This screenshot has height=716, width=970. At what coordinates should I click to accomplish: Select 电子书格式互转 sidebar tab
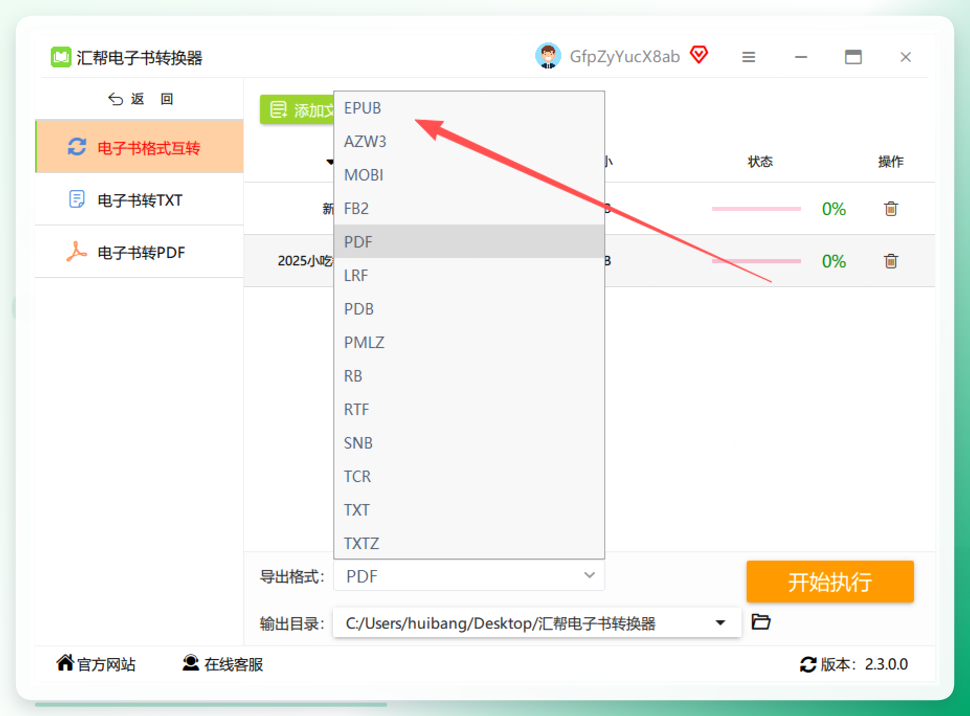140,147
